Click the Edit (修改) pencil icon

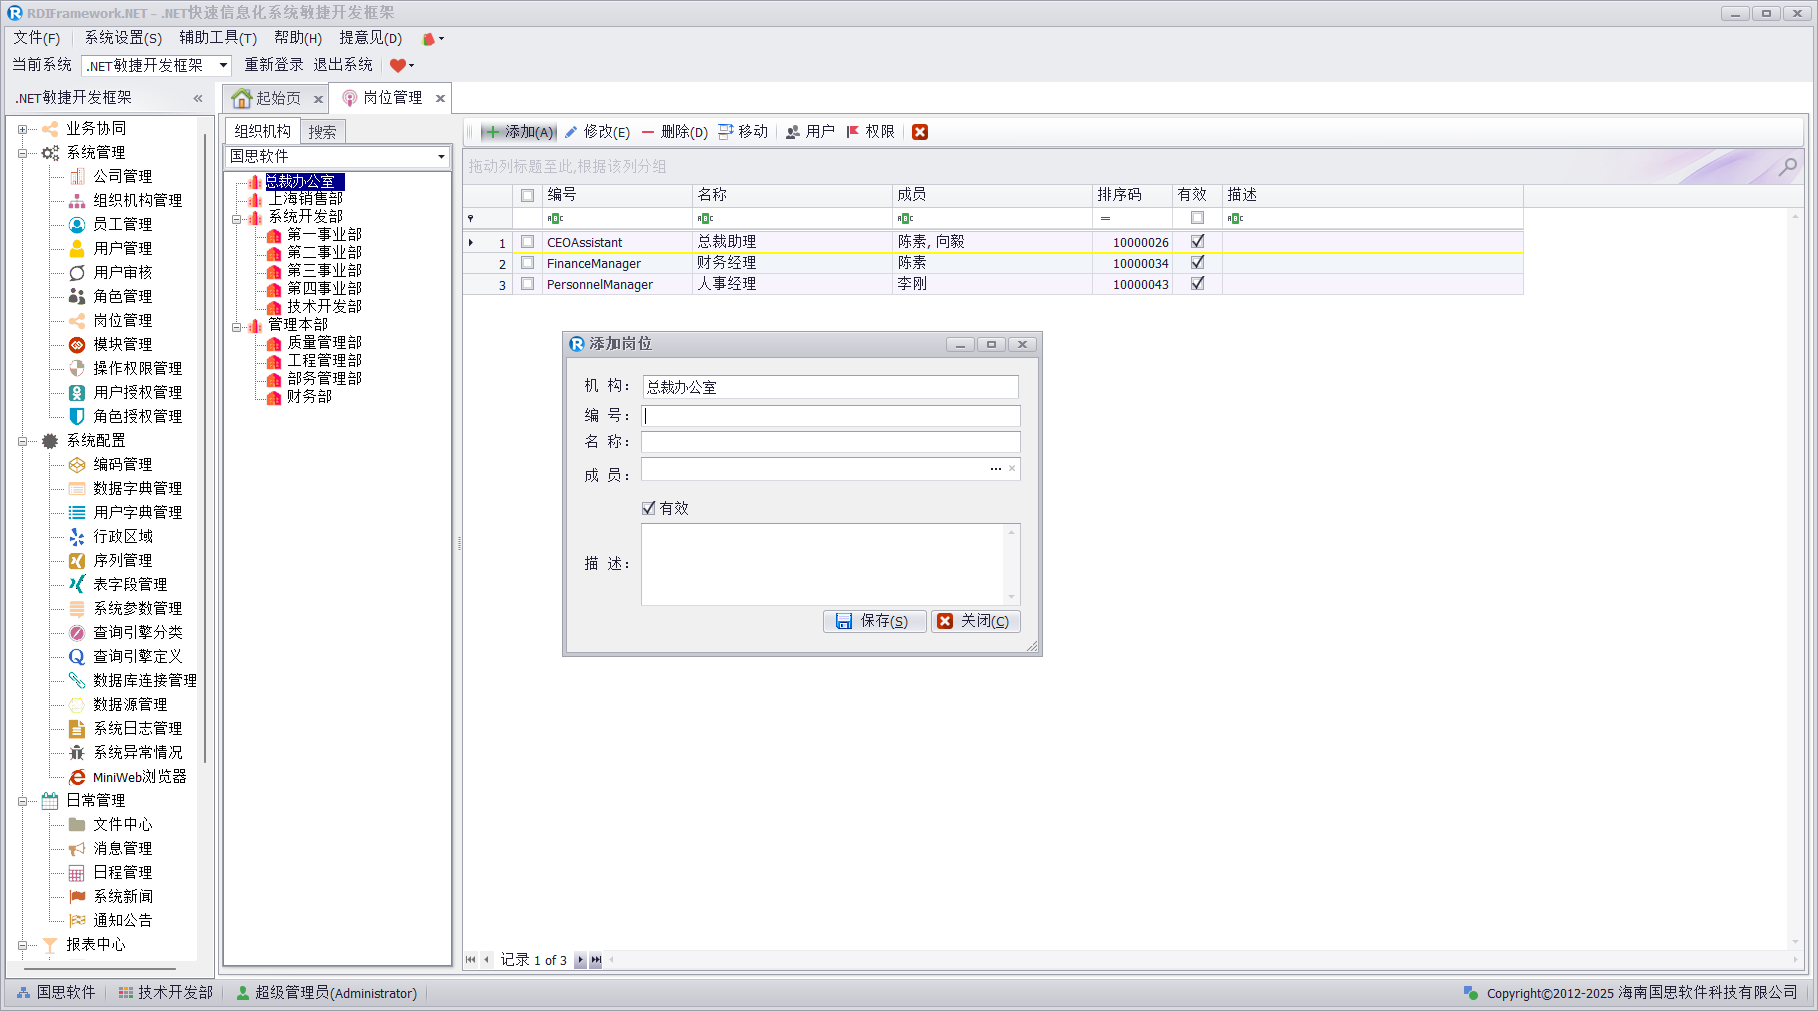point(571,132)
